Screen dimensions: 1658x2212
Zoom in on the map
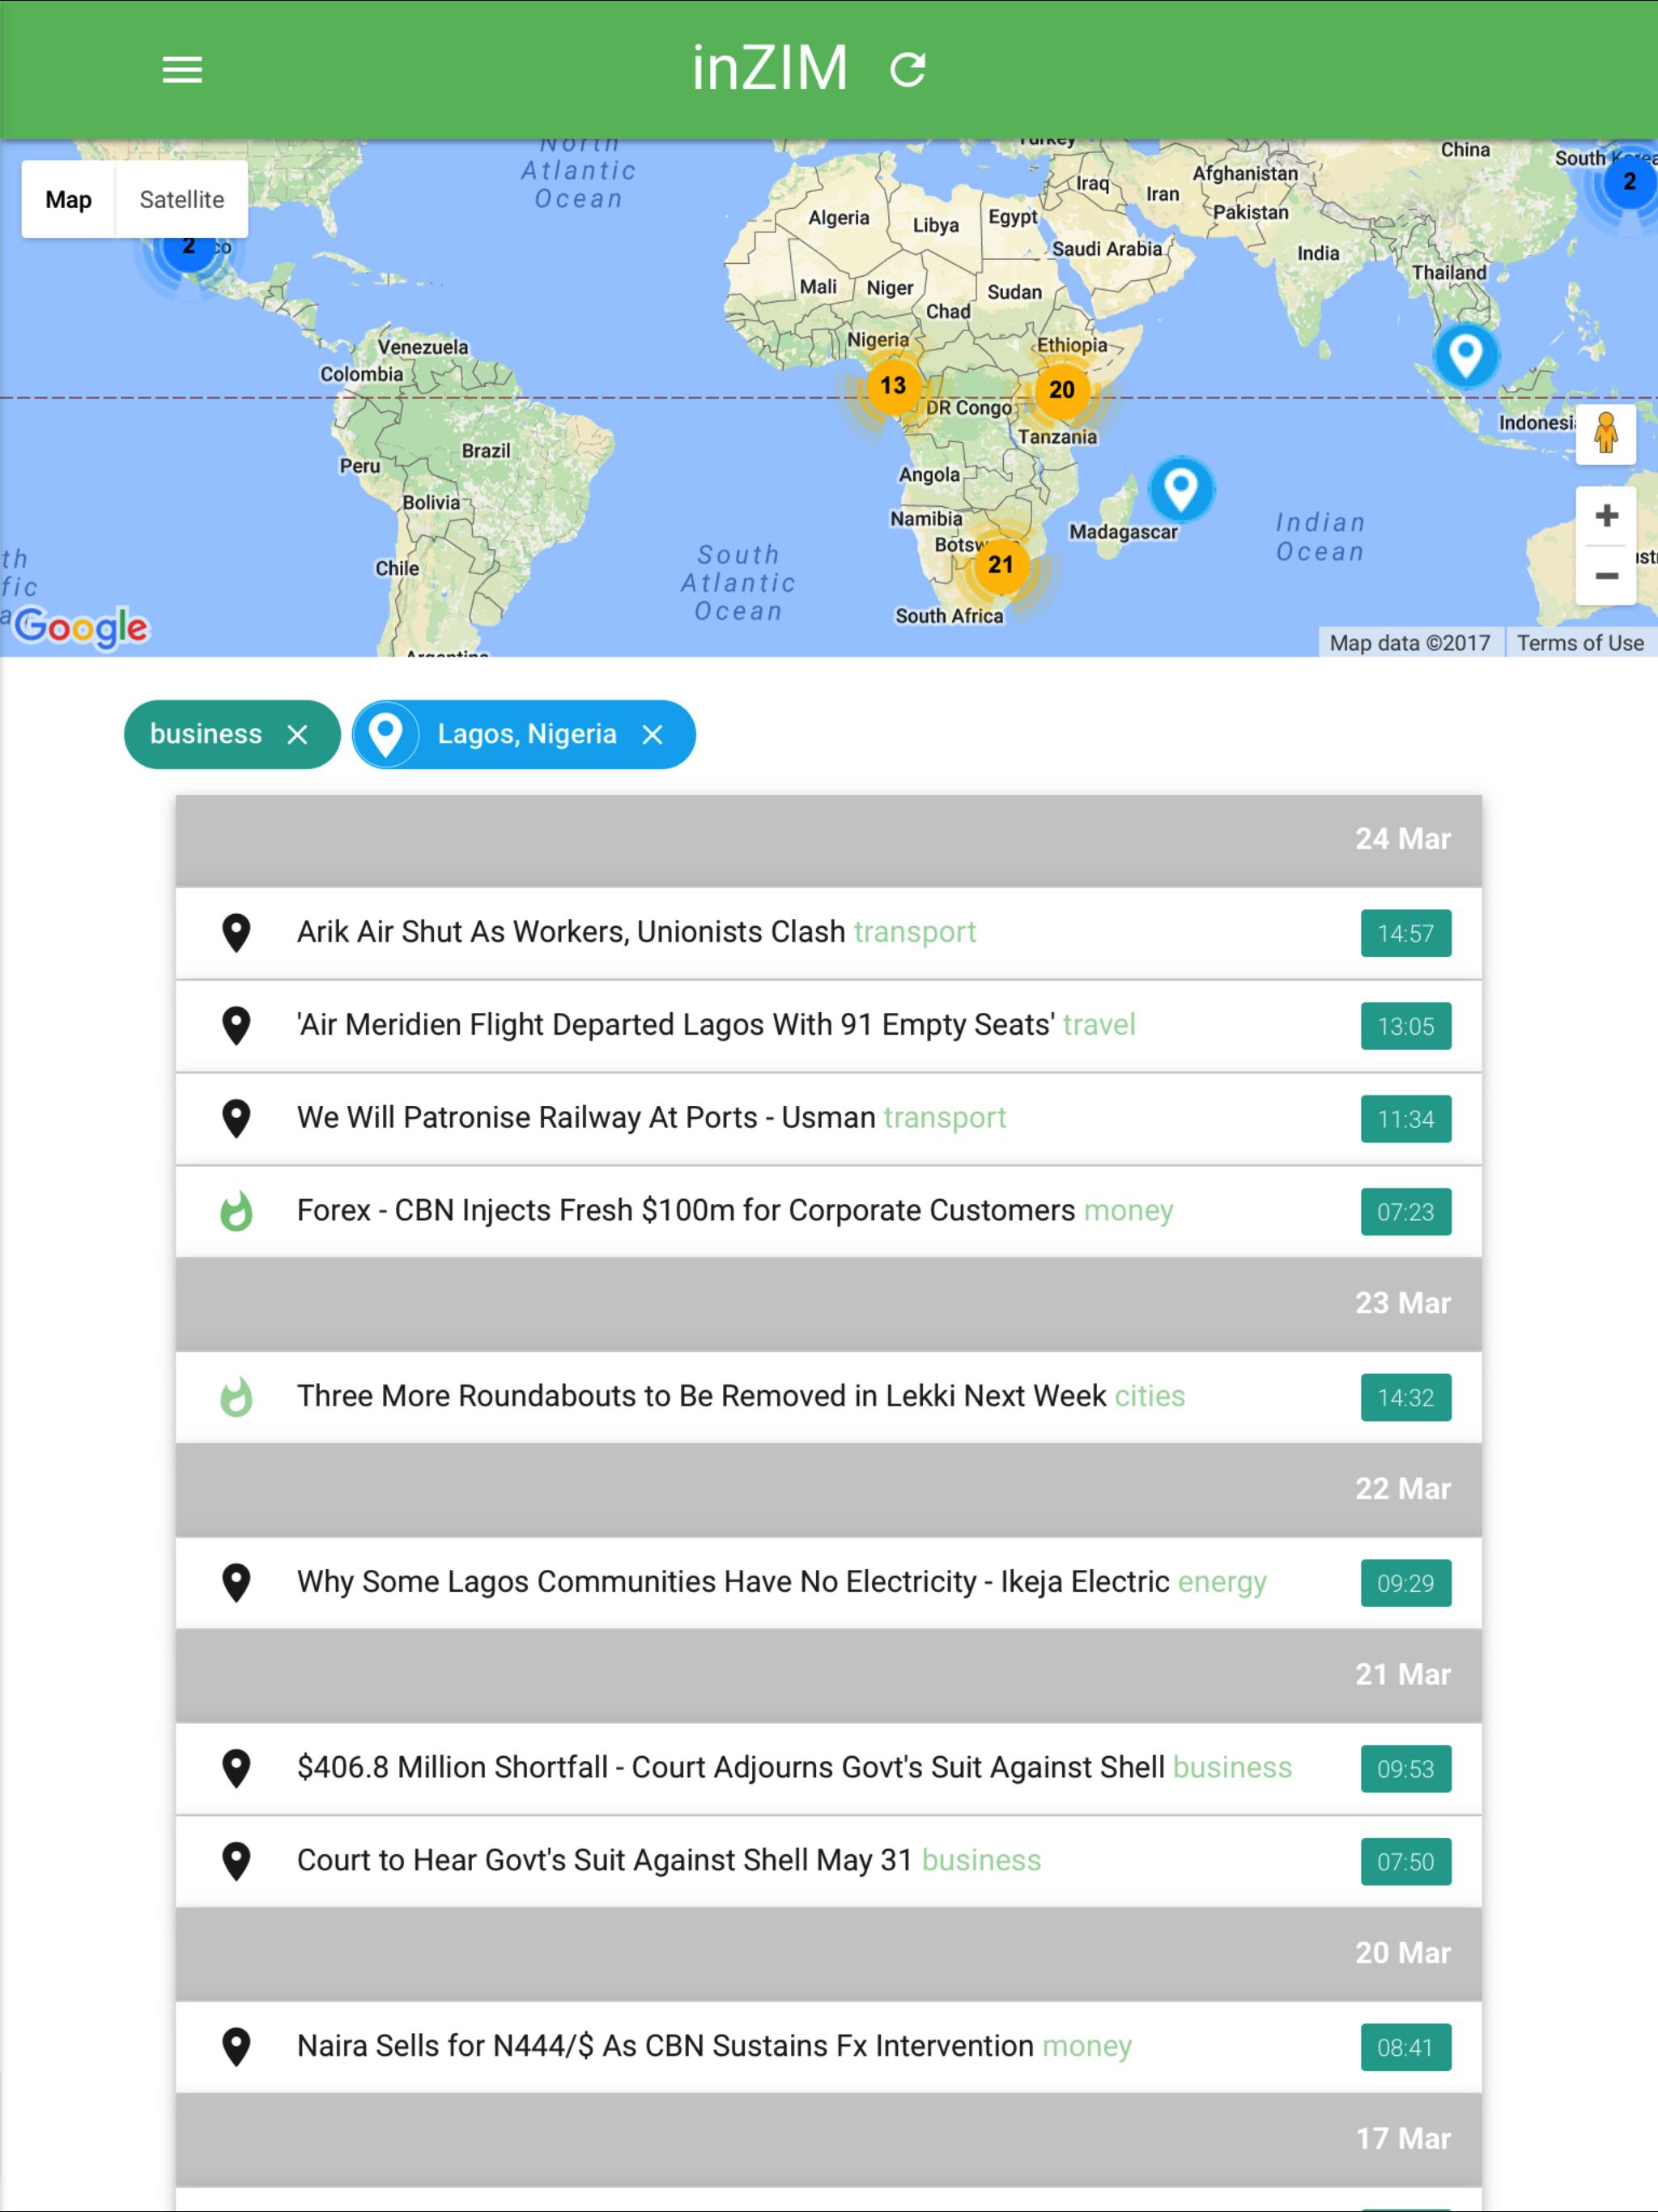(1606, 516)
